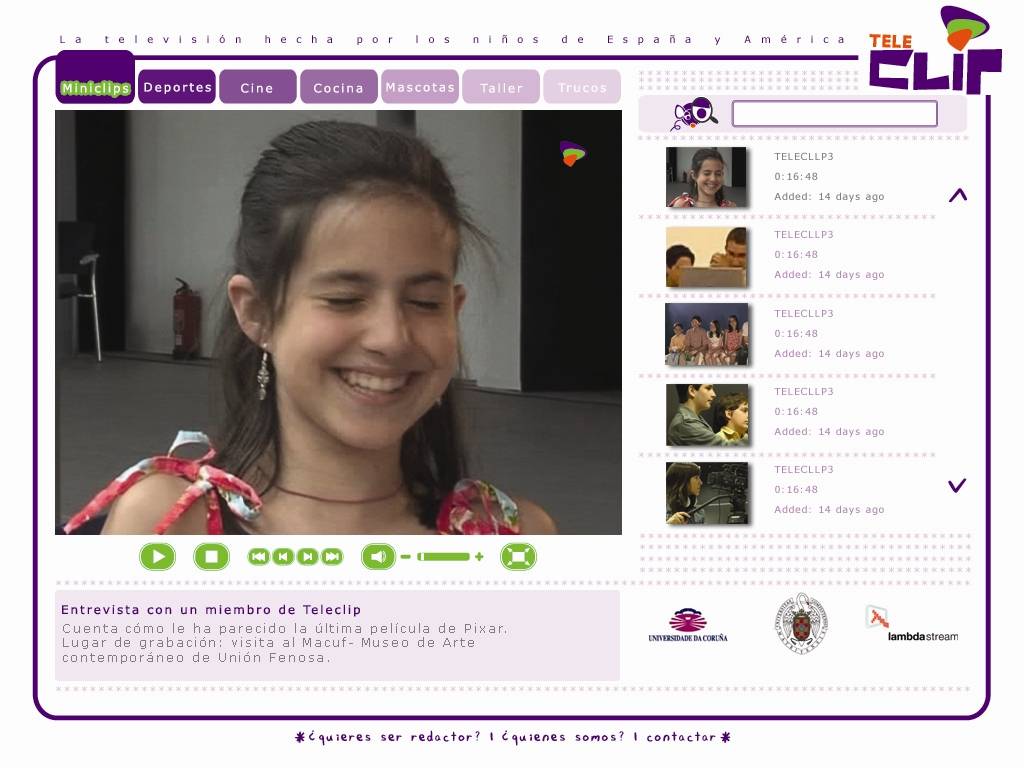Lower volume with the minus sign
This screenshot has height=768, width=1024.
406,557
